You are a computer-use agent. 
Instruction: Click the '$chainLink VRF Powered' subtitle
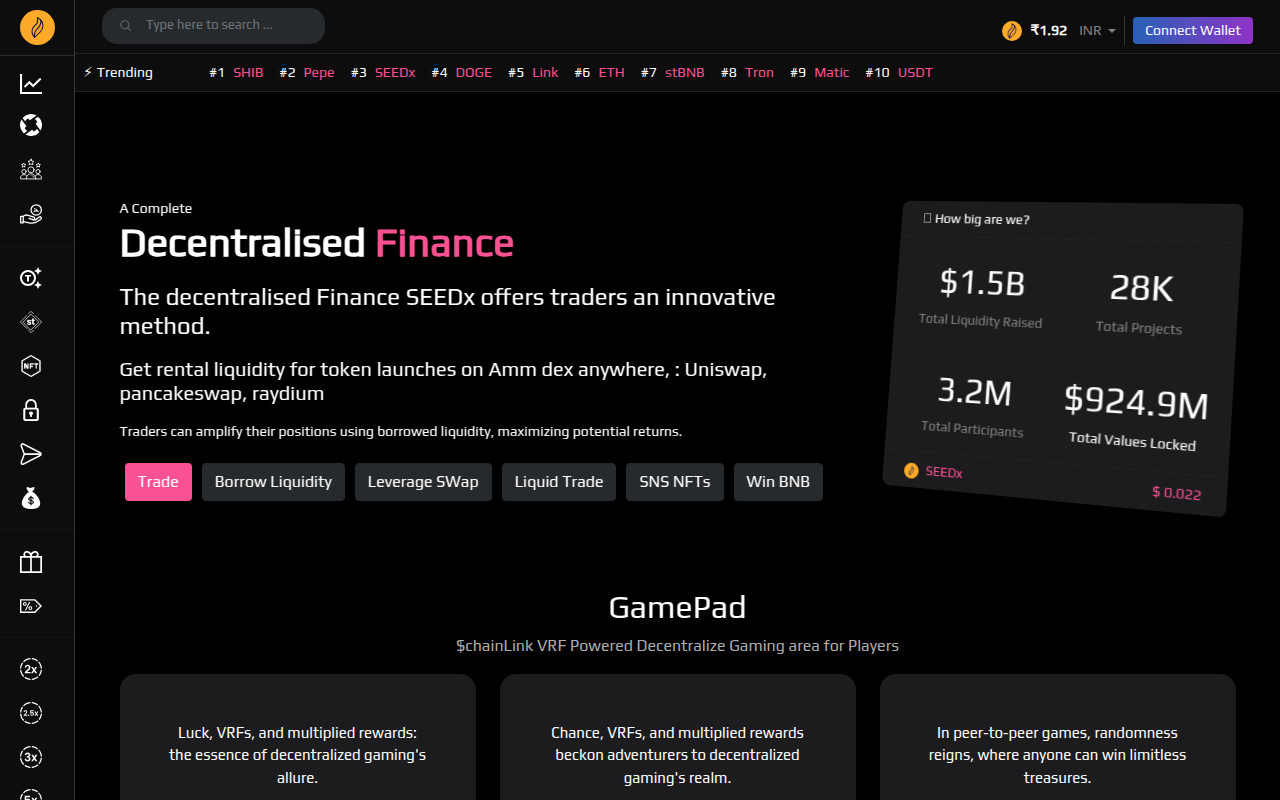(x=677, y=646)
